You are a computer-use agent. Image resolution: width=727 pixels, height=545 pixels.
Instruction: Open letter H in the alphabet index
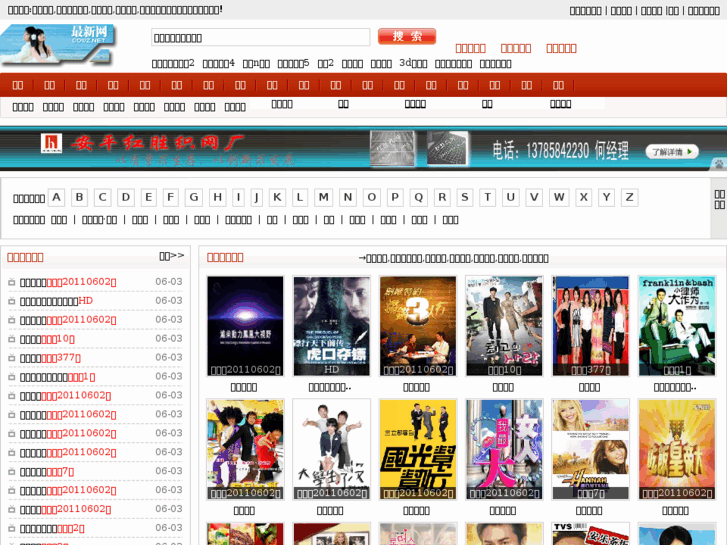tap(217, 198)
